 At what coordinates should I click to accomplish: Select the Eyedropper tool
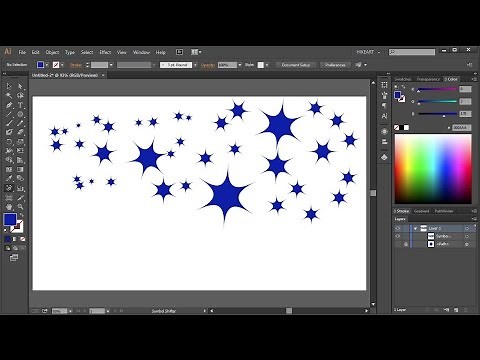coord(9,178)
